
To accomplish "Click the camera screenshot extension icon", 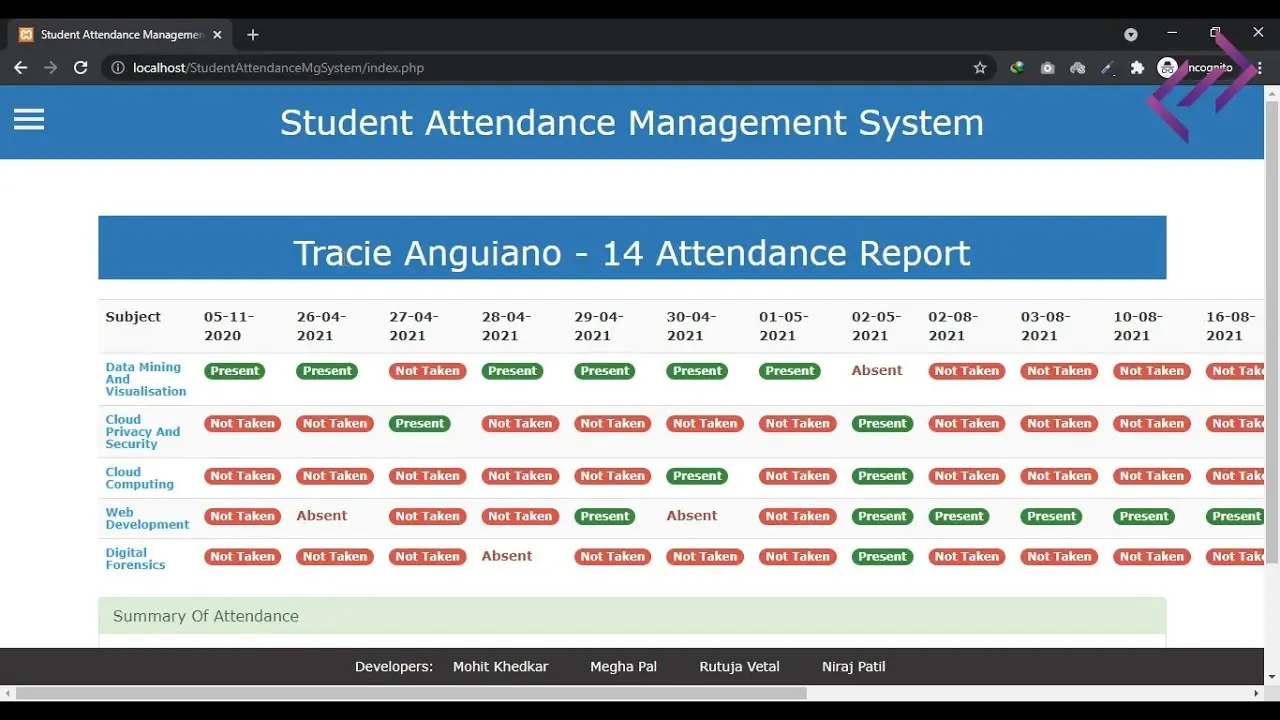I will coord(1047,68).
